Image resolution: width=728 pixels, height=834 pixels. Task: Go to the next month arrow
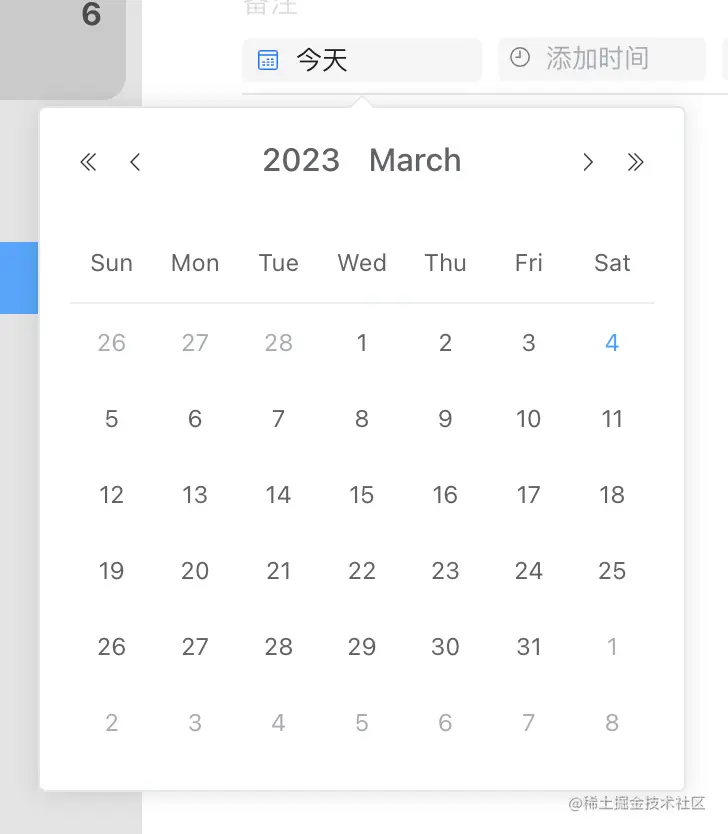click(588, 162)
